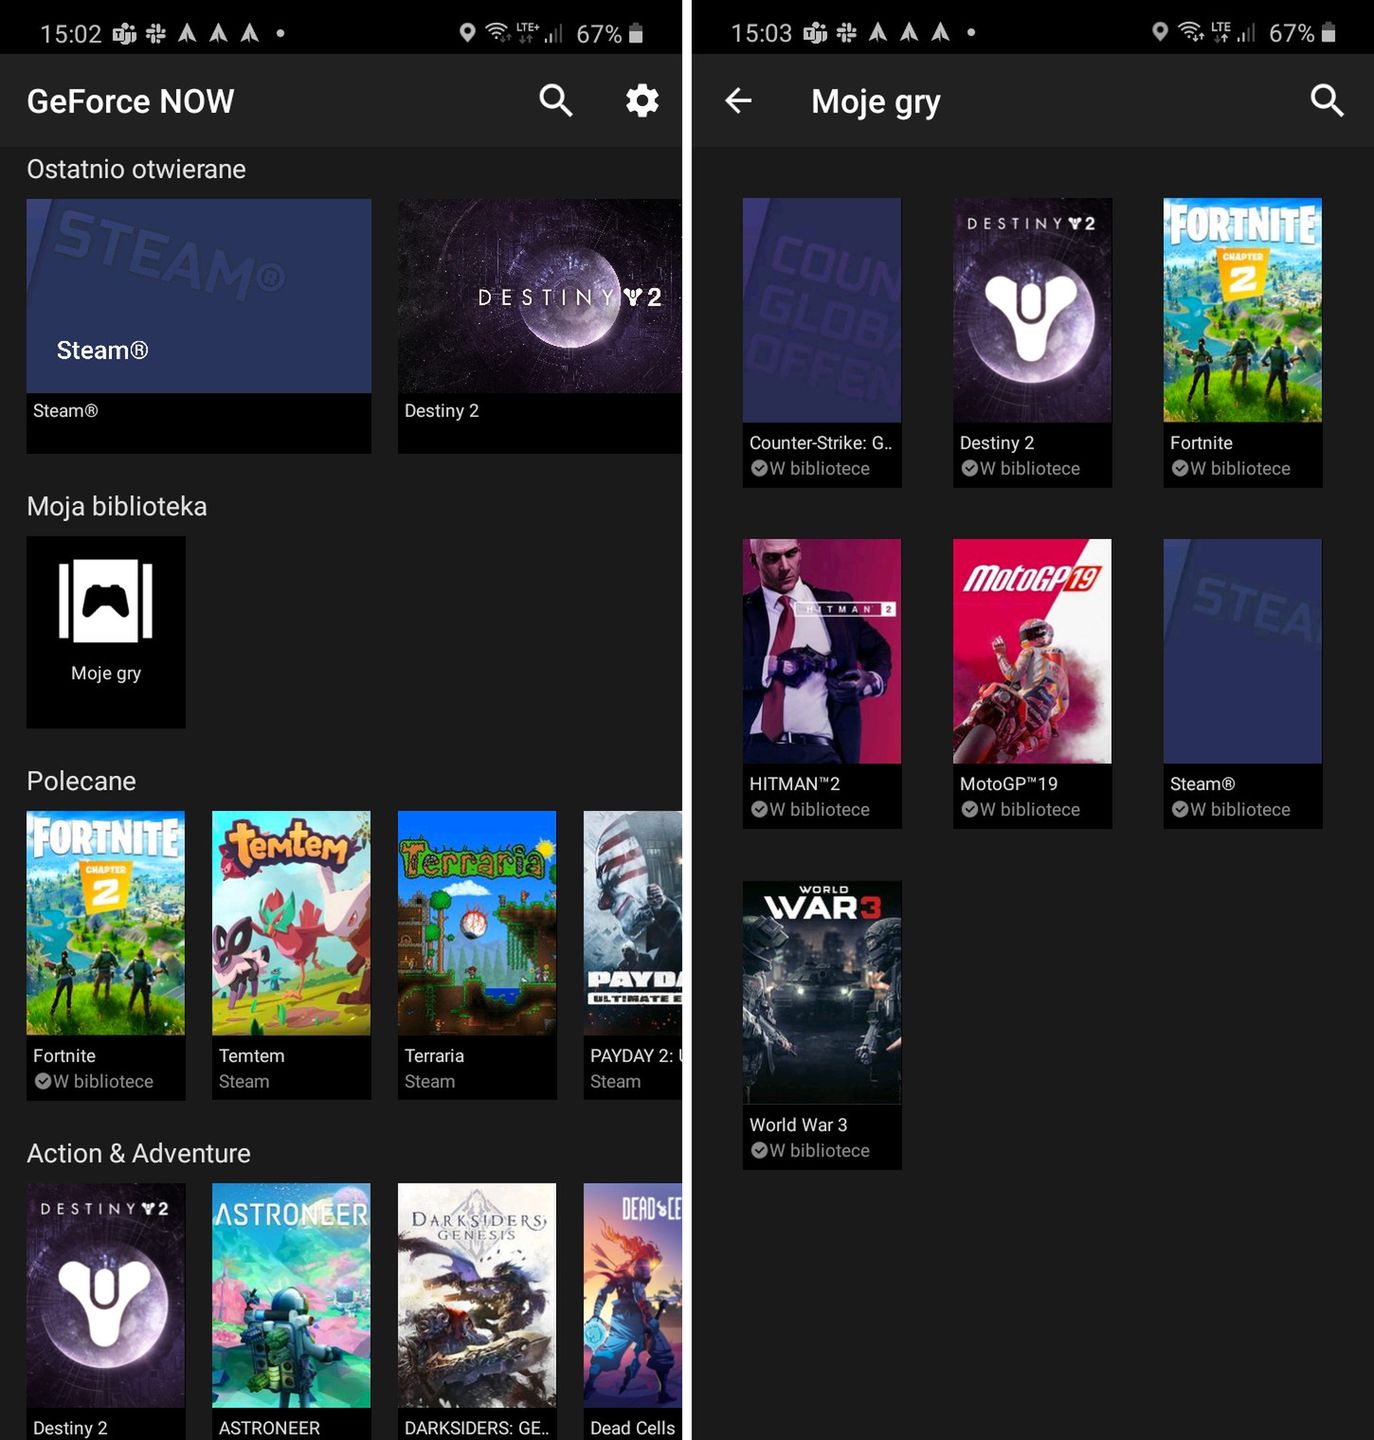Open ASTRONEER in Action & Adventure

[291, 1311]
